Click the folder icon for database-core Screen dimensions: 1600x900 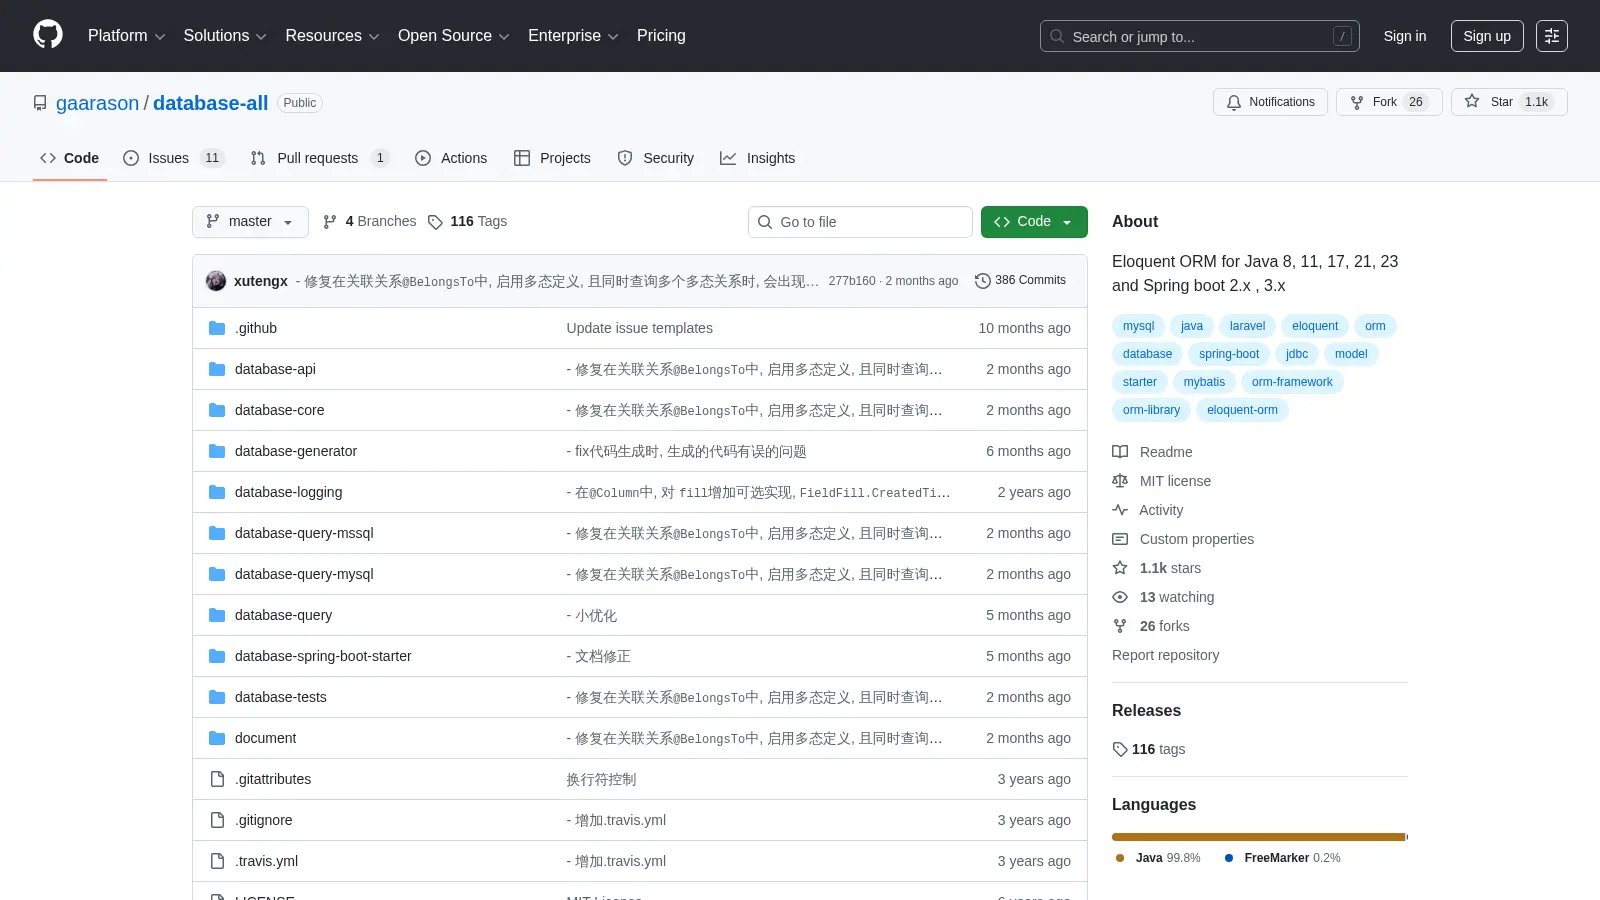(x=217, y=410)
